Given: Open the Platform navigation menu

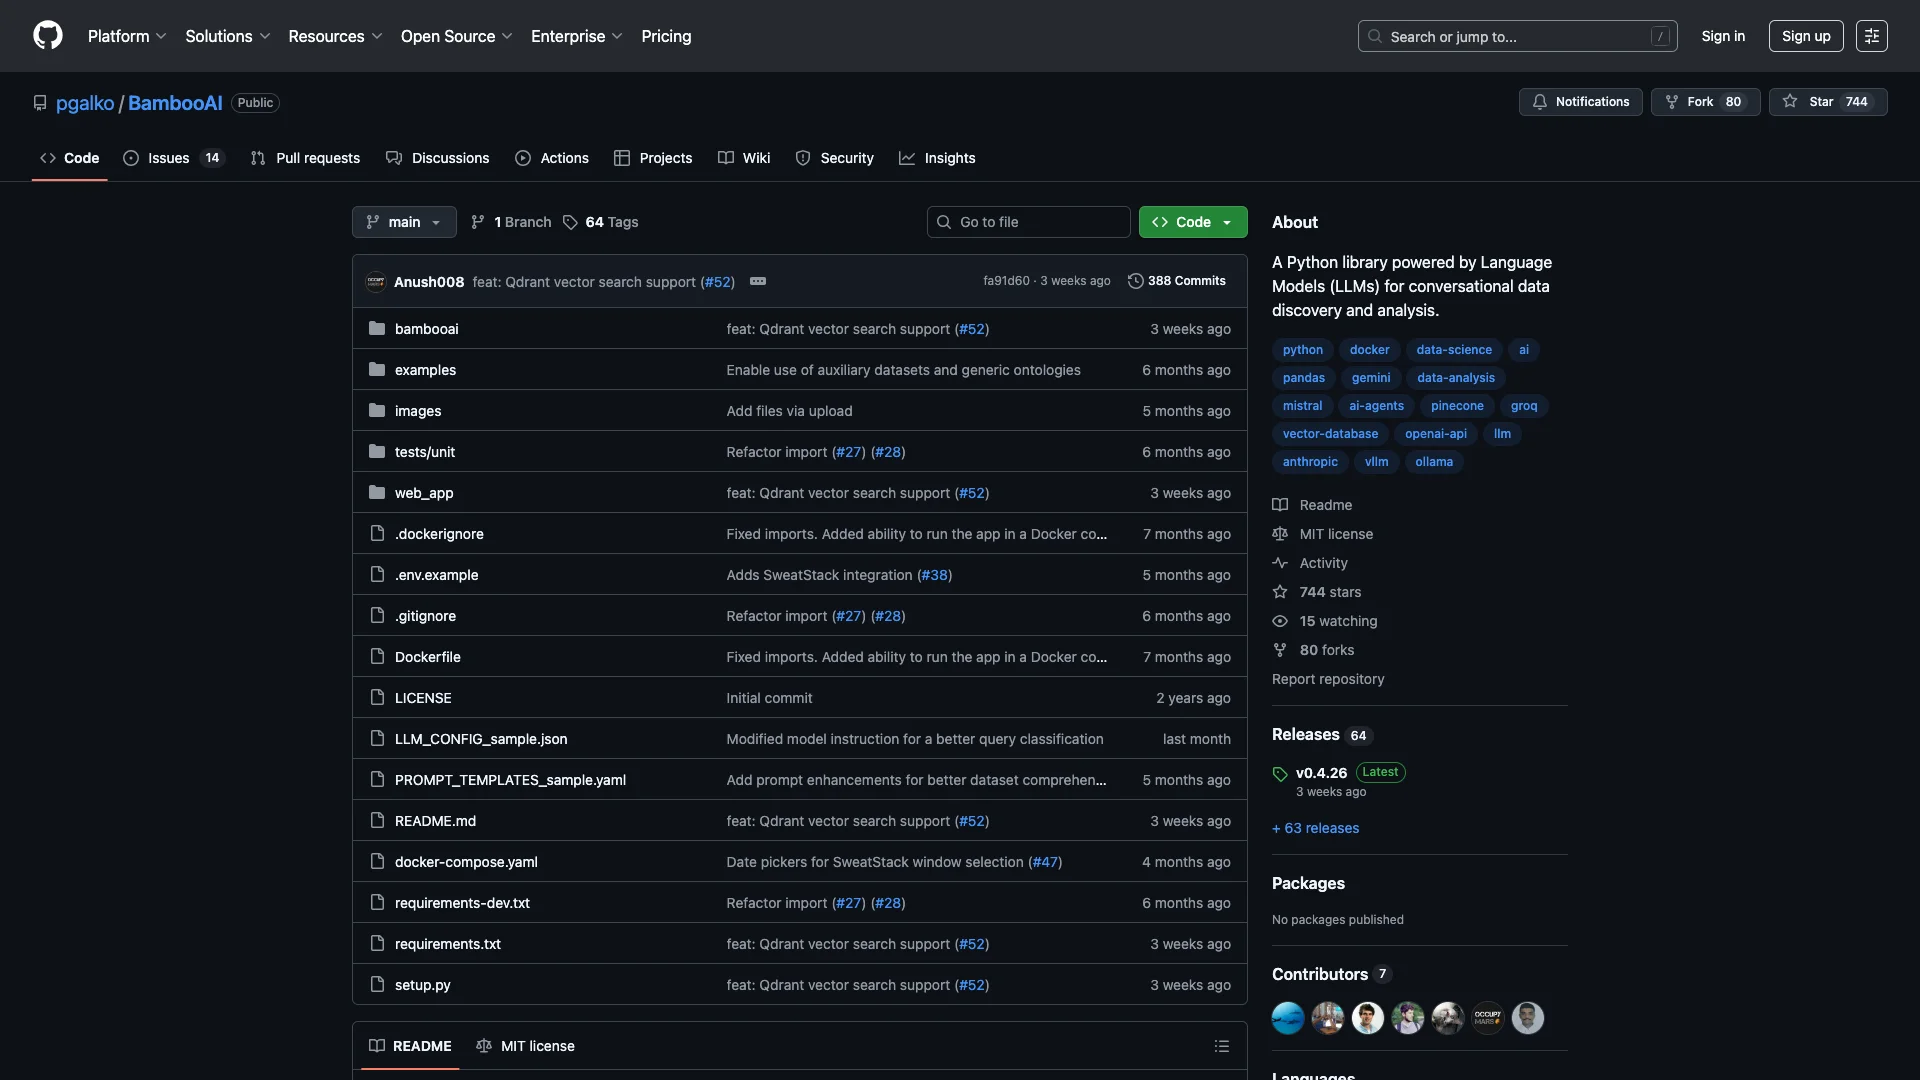Looking at the screenshot, I should click(x=126, y=36).
